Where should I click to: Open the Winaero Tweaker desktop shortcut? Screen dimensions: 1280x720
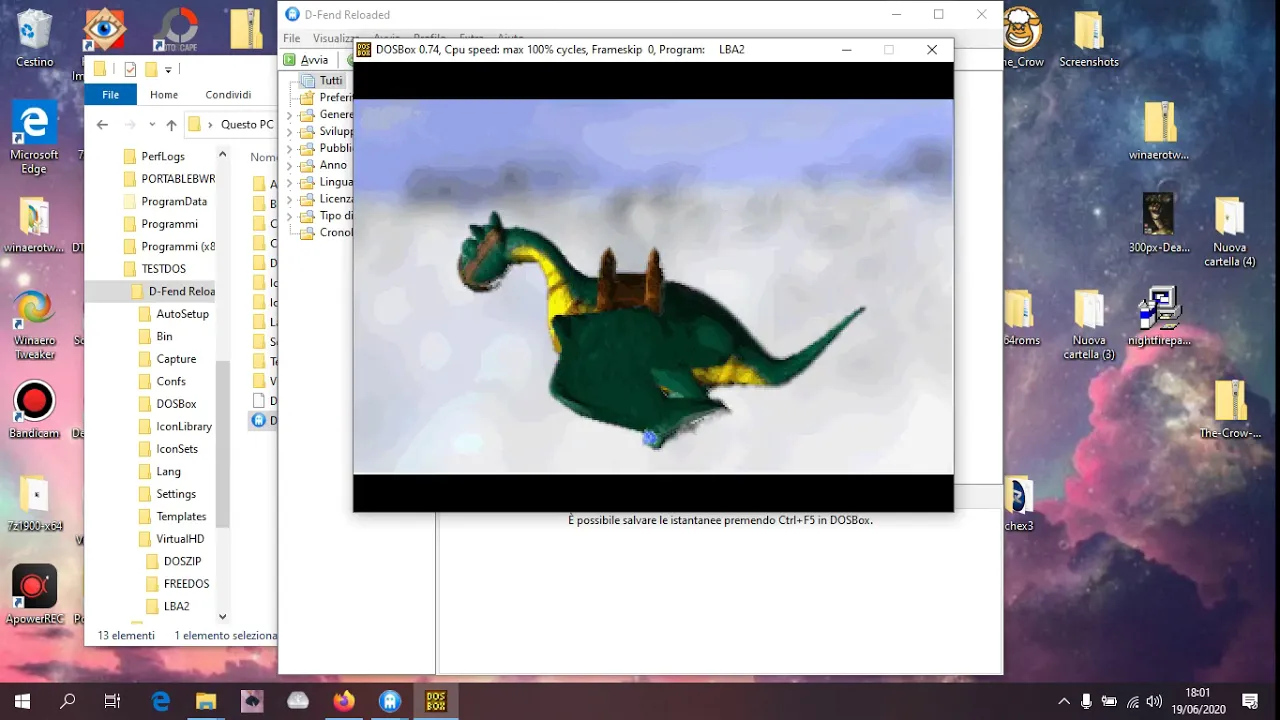pyautogui.click(x=34, y=325)
